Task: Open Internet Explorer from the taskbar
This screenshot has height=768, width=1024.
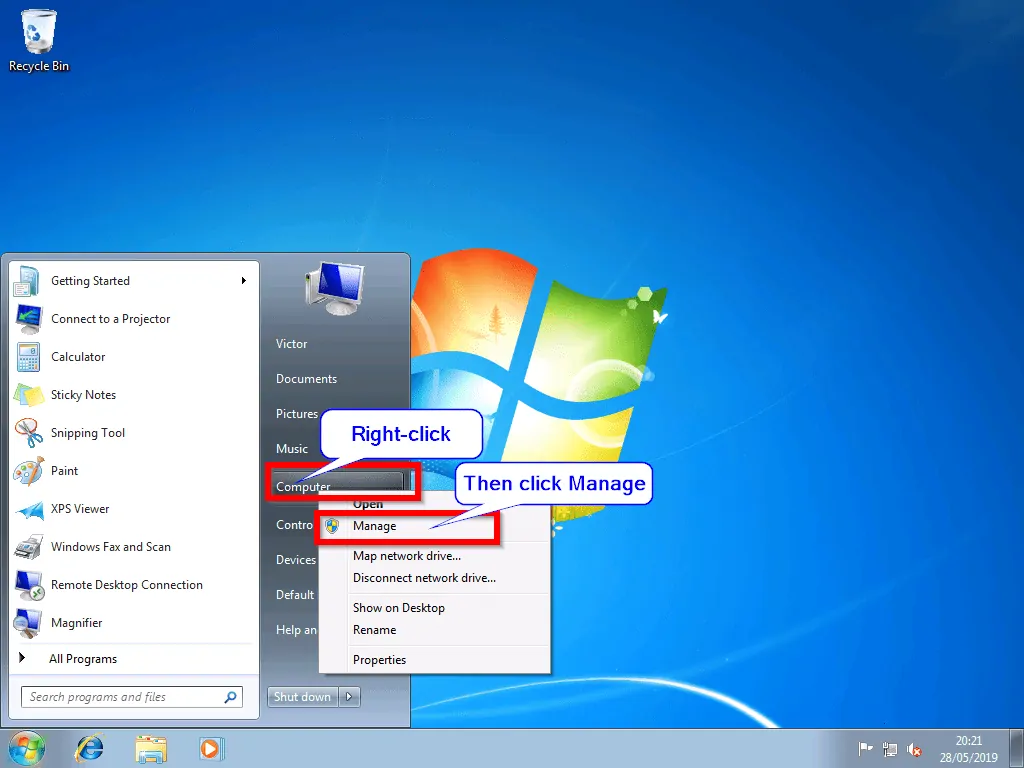Action: (x=89, y=748)
